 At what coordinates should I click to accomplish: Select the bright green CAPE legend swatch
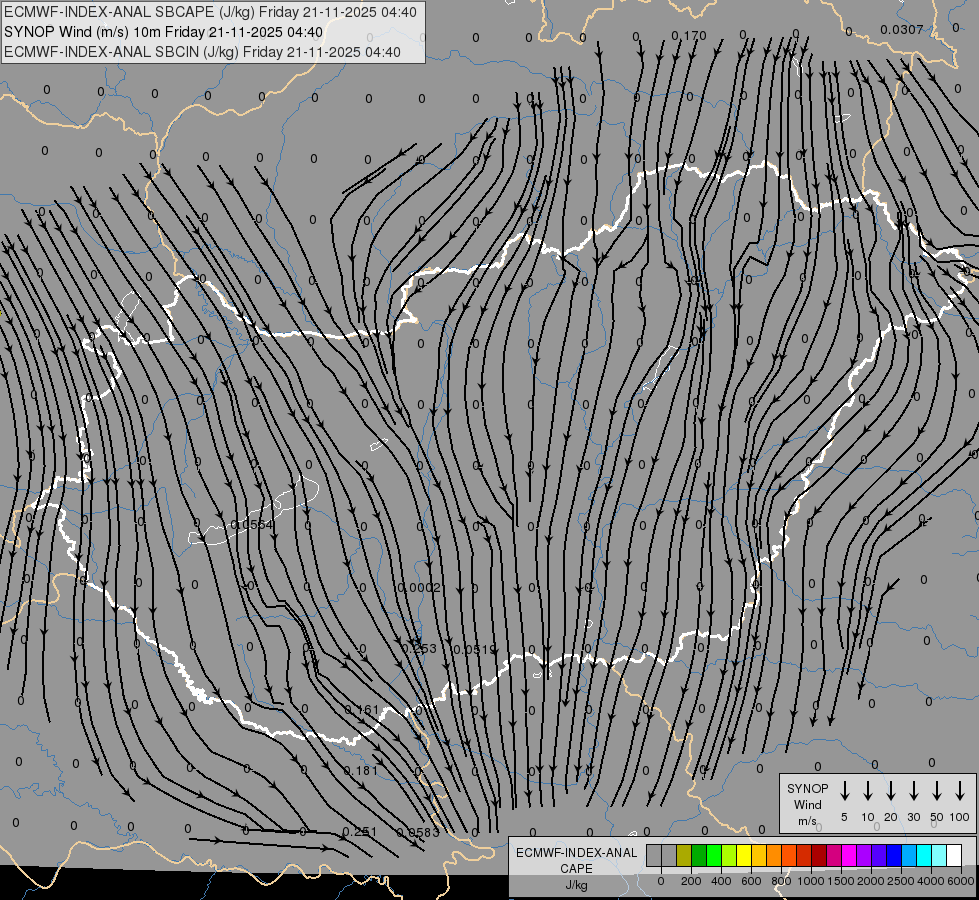[x=714, y=855]
